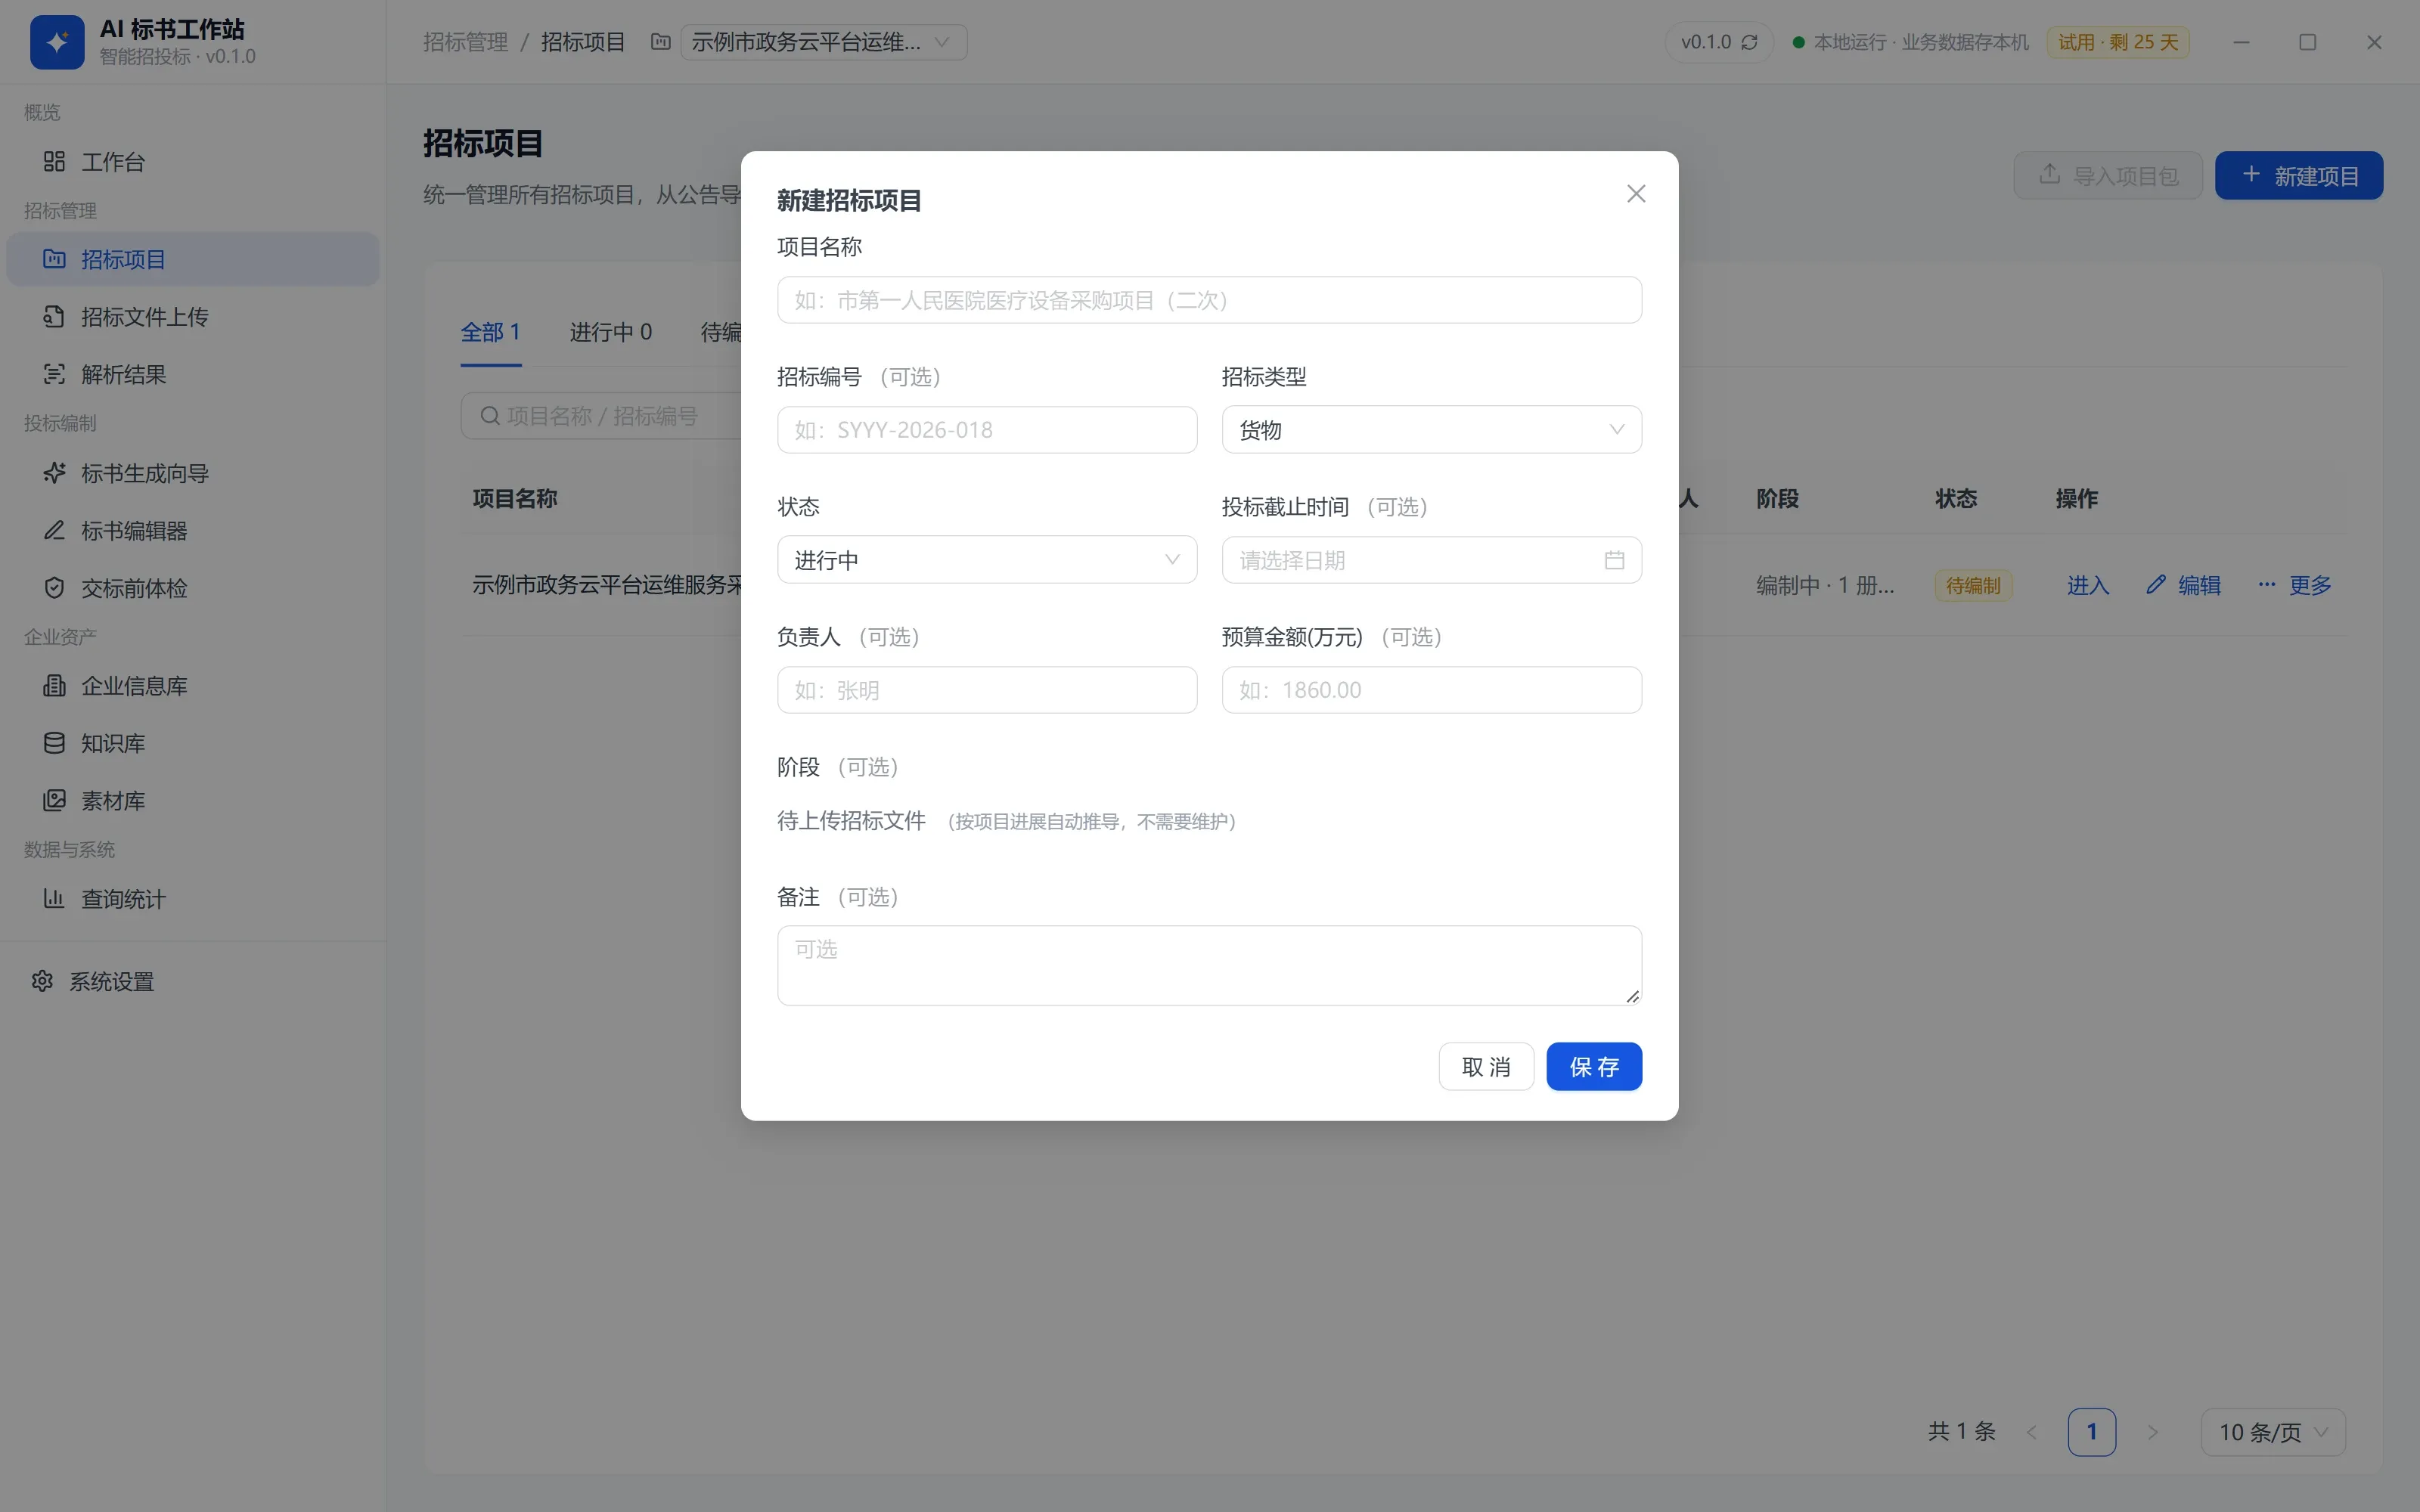Click the AI 标书工作站 logo icon
The image size is (2420, 1512).
tap(57, 42)
